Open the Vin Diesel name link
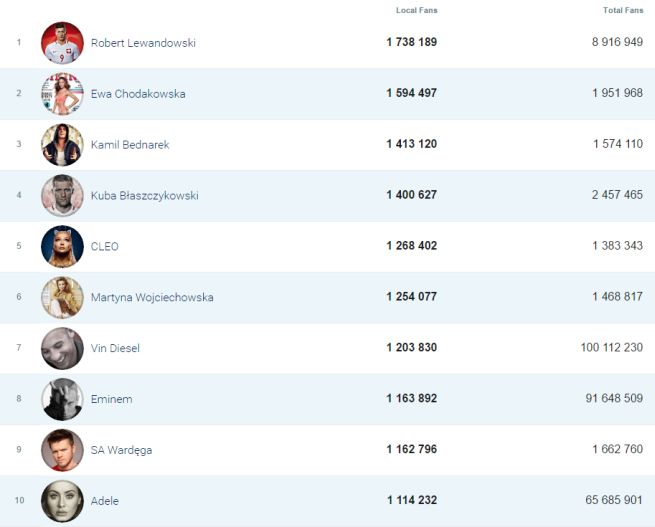This screenshot has height=527, width=655. 115,349
